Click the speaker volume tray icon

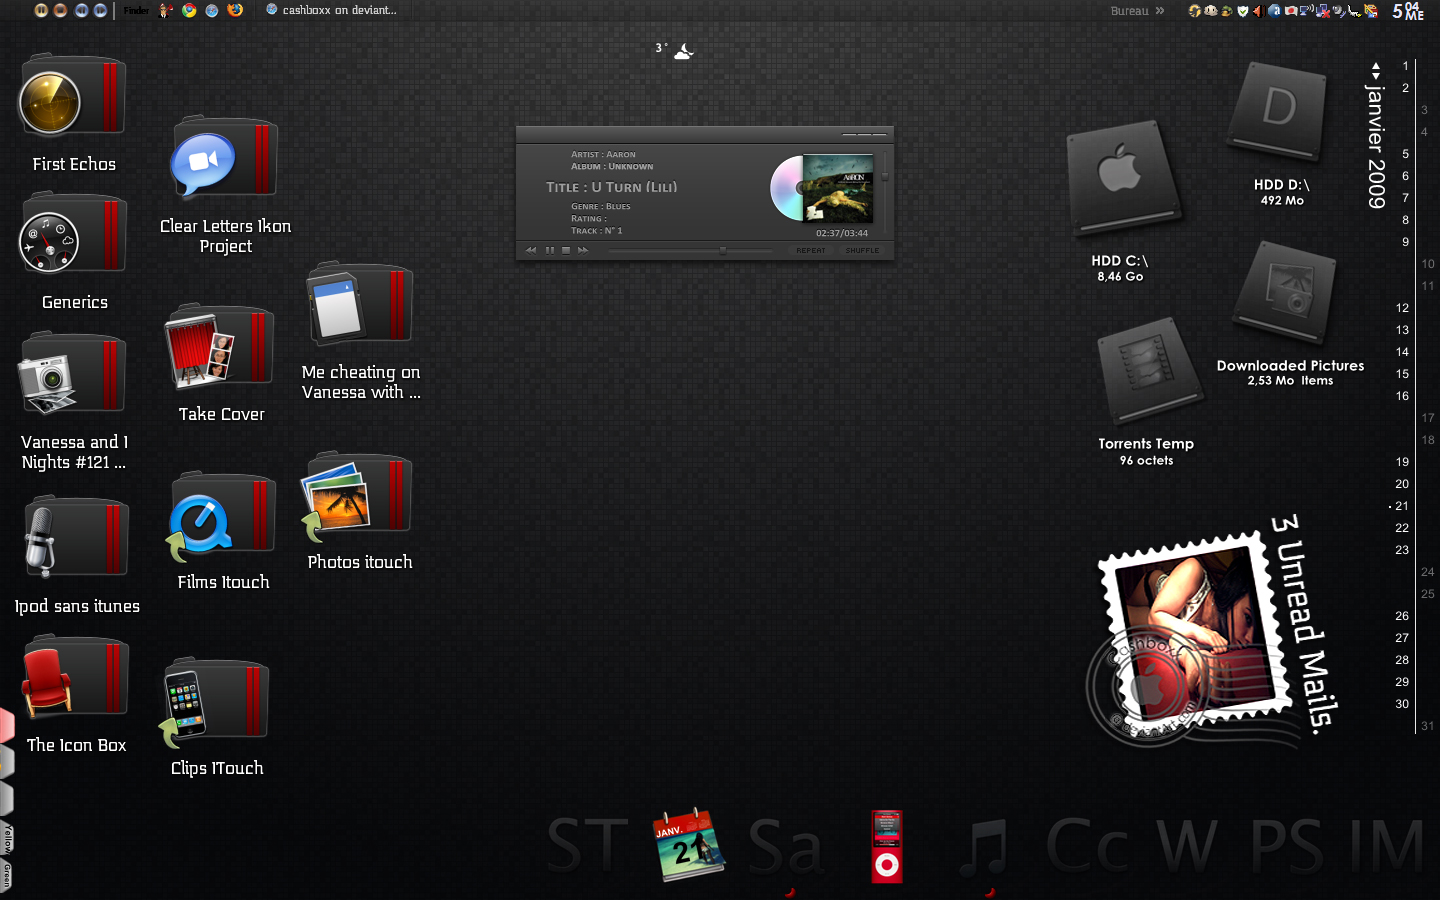point(1258,11)
